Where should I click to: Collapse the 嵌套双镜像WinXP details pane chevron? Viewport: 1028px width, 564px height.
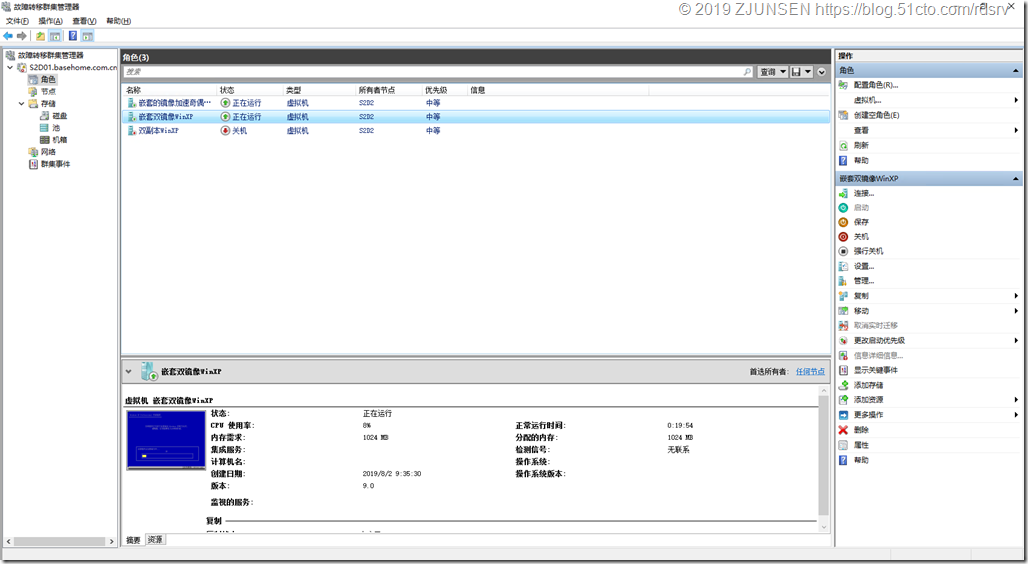pos(128,371)
